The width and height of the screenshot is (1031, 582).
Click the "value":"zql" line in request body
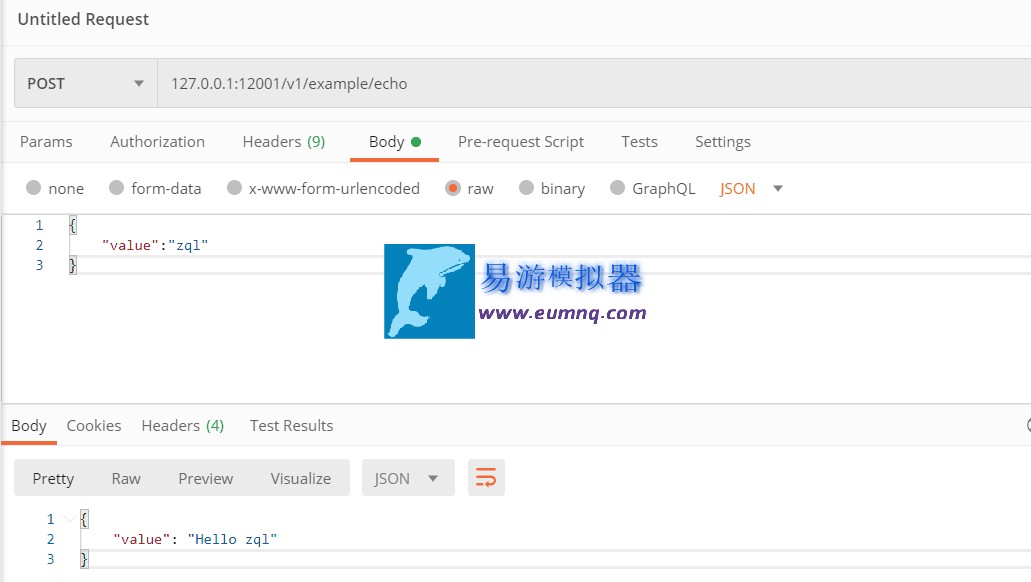[155, 245]
